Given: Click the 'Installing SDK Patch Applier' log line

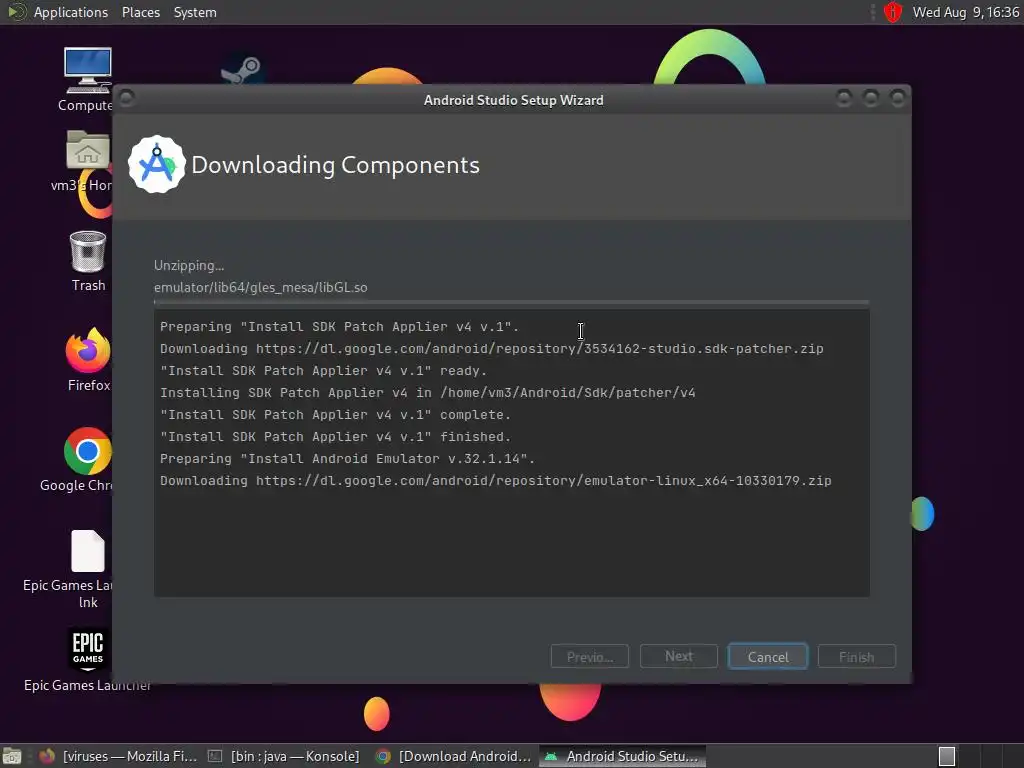Looking at the screenshot, I should (x=428, y=392).
